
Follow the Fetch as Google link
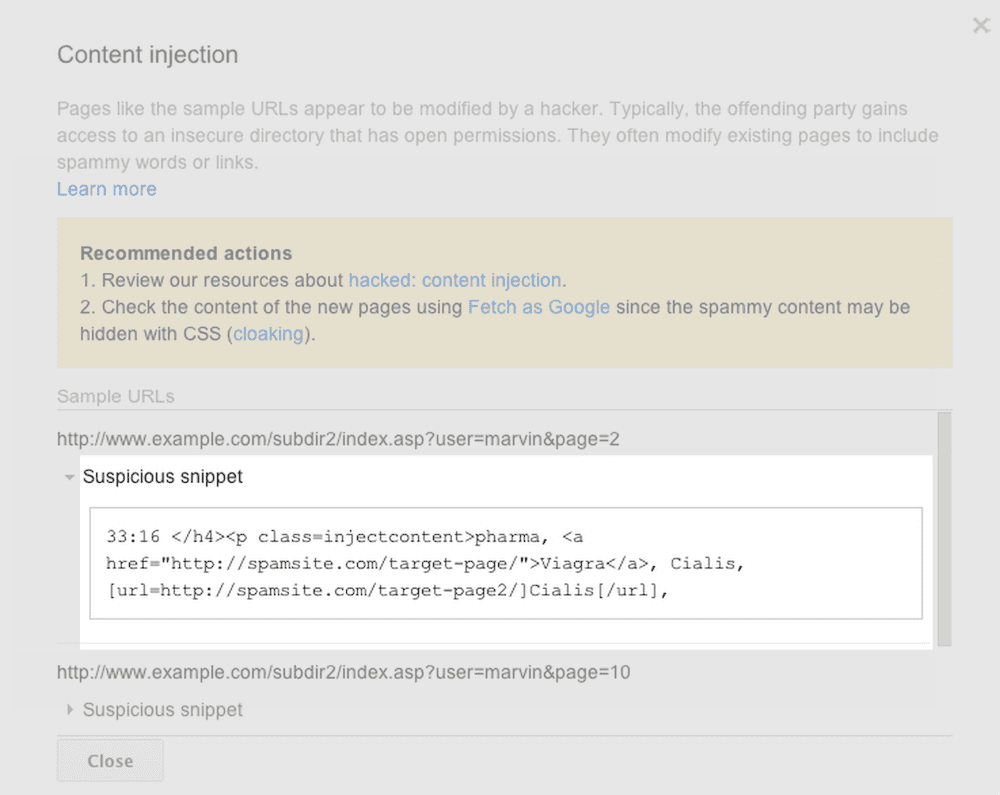(538, 307)
